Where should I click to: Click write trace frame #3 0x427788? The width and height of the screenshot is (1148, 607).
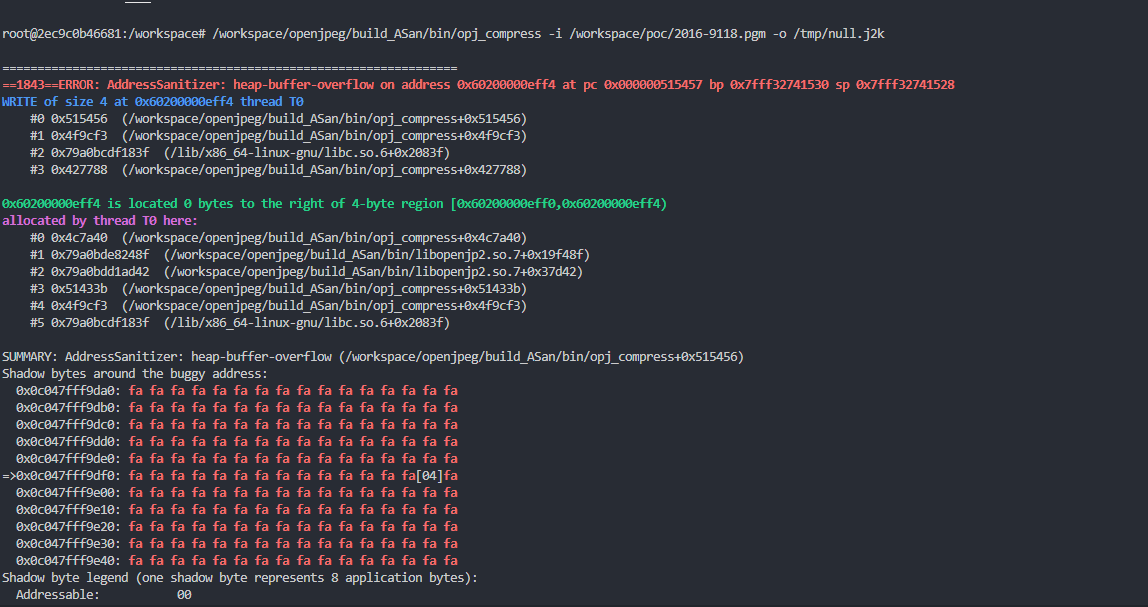point(278,170)
